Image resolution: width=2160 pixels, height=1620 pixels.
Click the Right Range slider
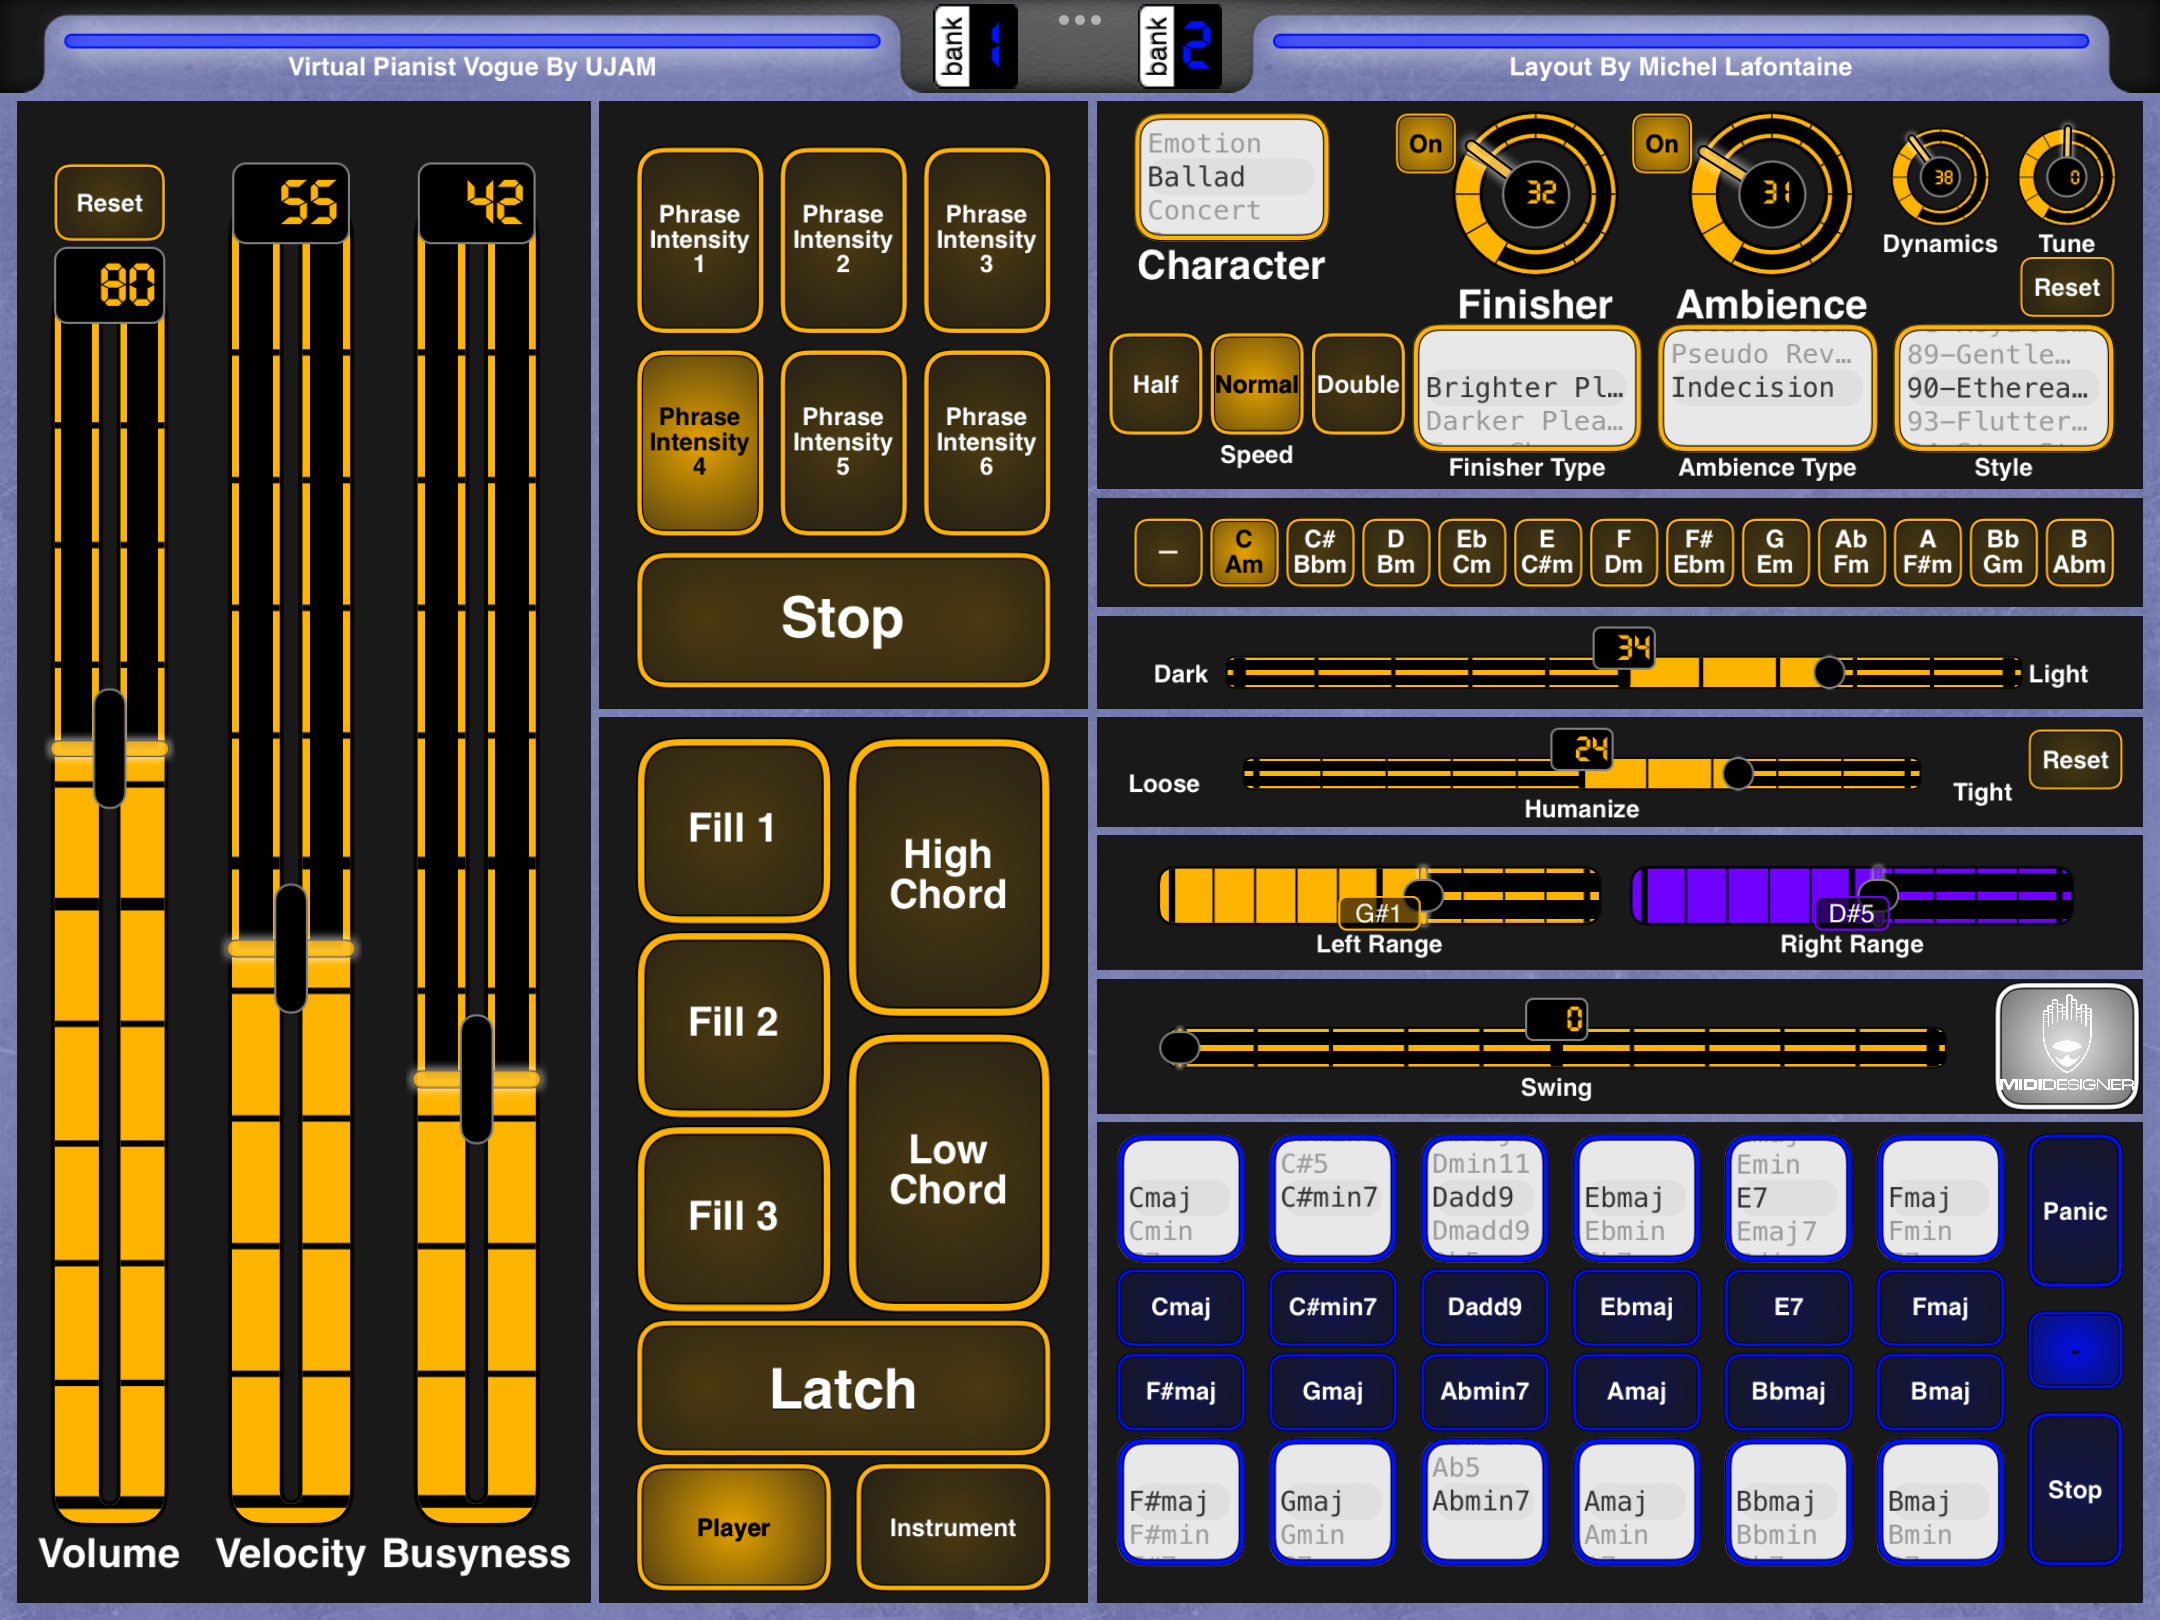pos(1852,895)
